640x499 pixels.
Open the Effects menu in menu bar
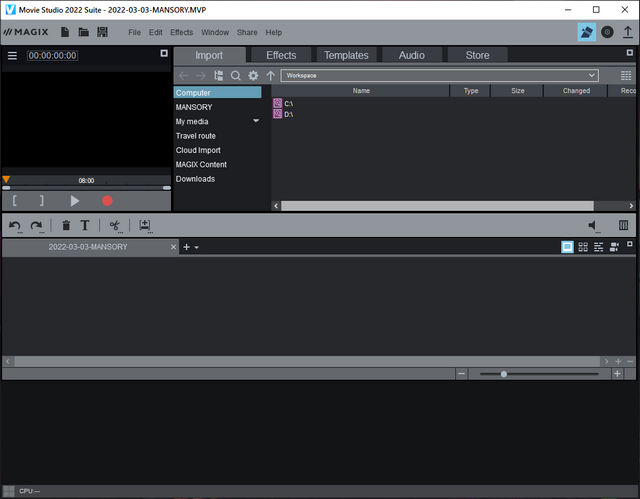182,32
